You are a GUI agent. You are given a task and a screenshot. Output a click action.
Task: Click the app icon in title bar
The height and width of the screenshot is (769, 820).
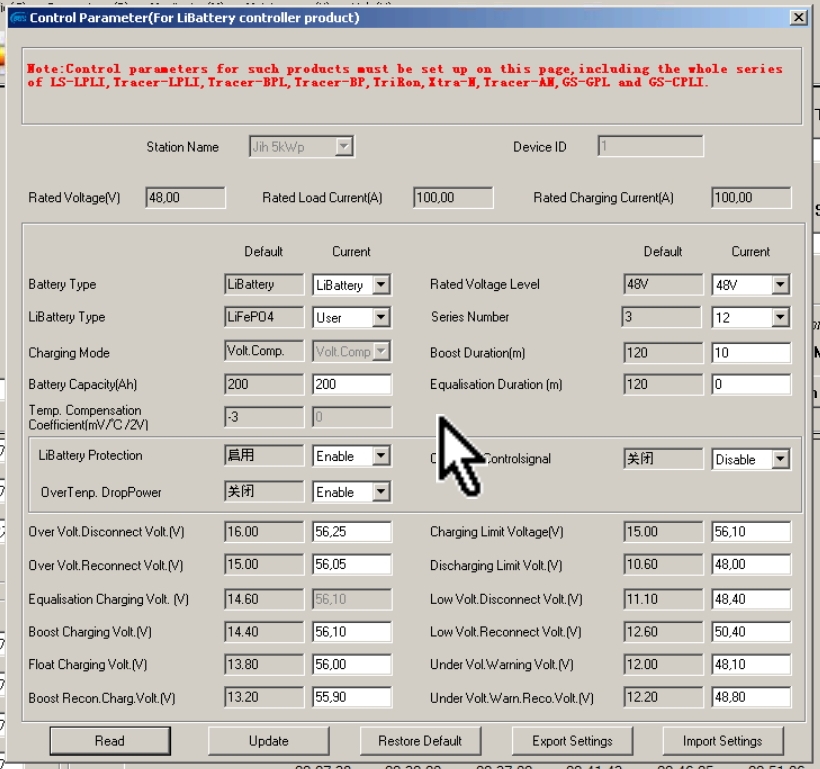point(18,18)
